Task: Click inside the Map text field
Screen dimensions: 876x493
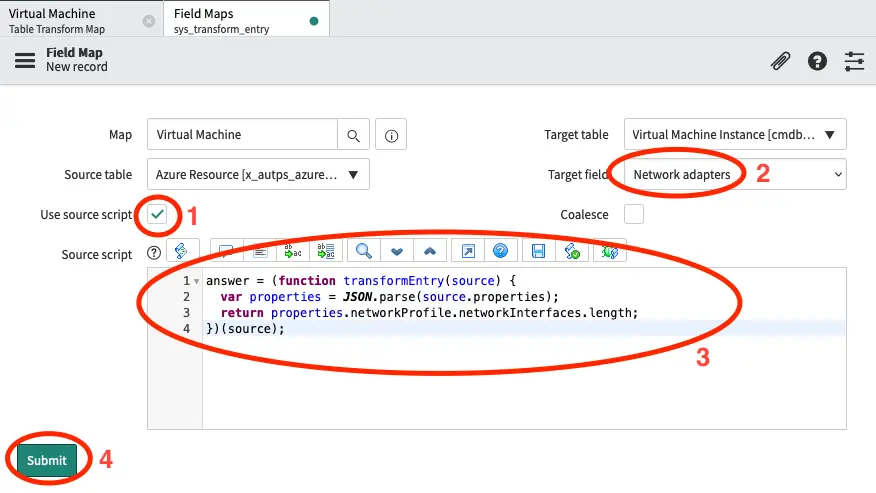Action: pyautogui.click(x=242, y=135)
